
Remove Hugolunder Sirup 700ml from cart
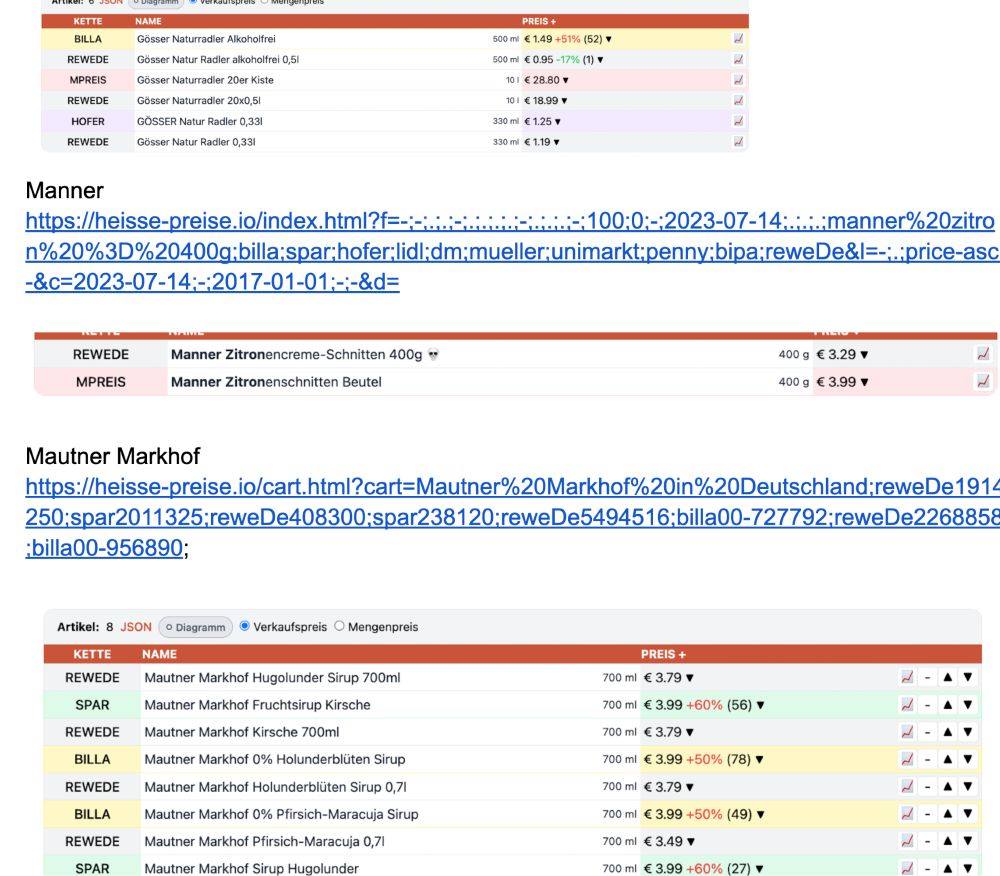[x=927, y=677]
